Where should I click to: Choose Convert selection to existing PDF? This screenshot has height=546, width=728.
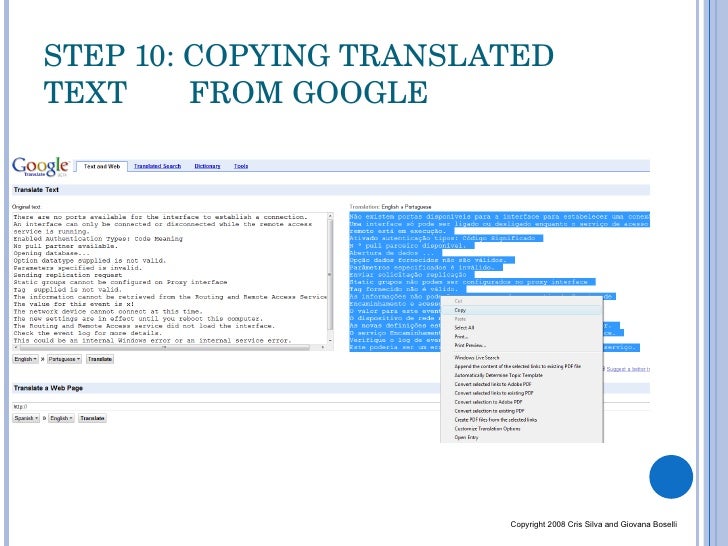coord(521,411)
